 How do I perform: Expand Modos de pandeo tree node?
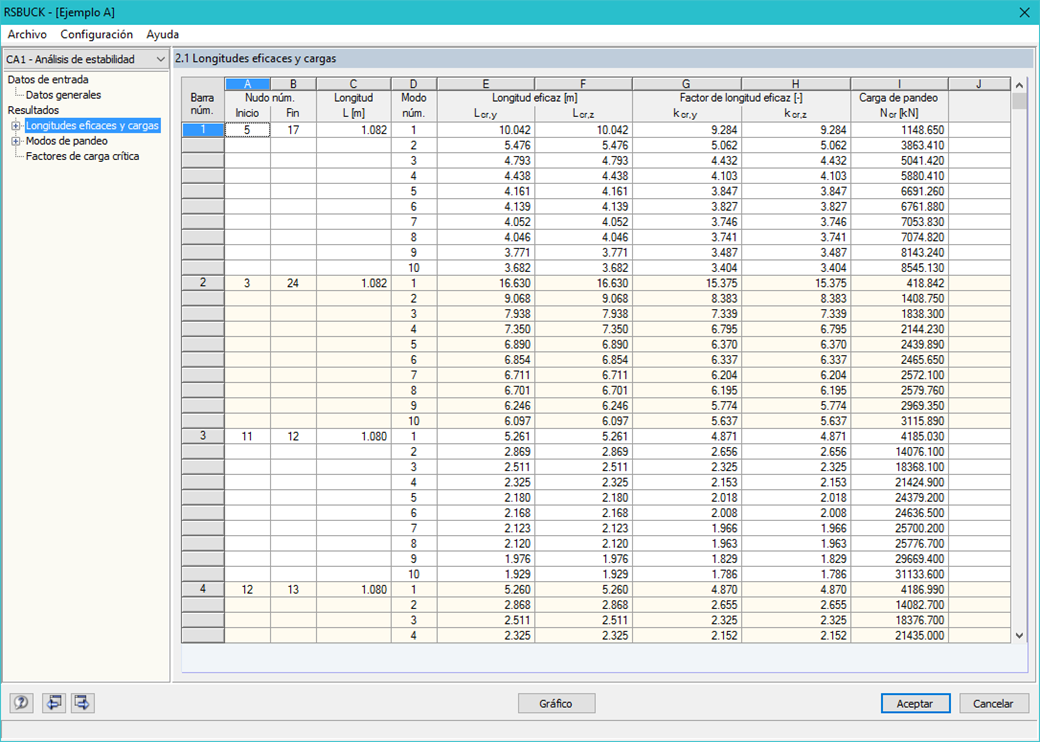(x=15, y=141)
